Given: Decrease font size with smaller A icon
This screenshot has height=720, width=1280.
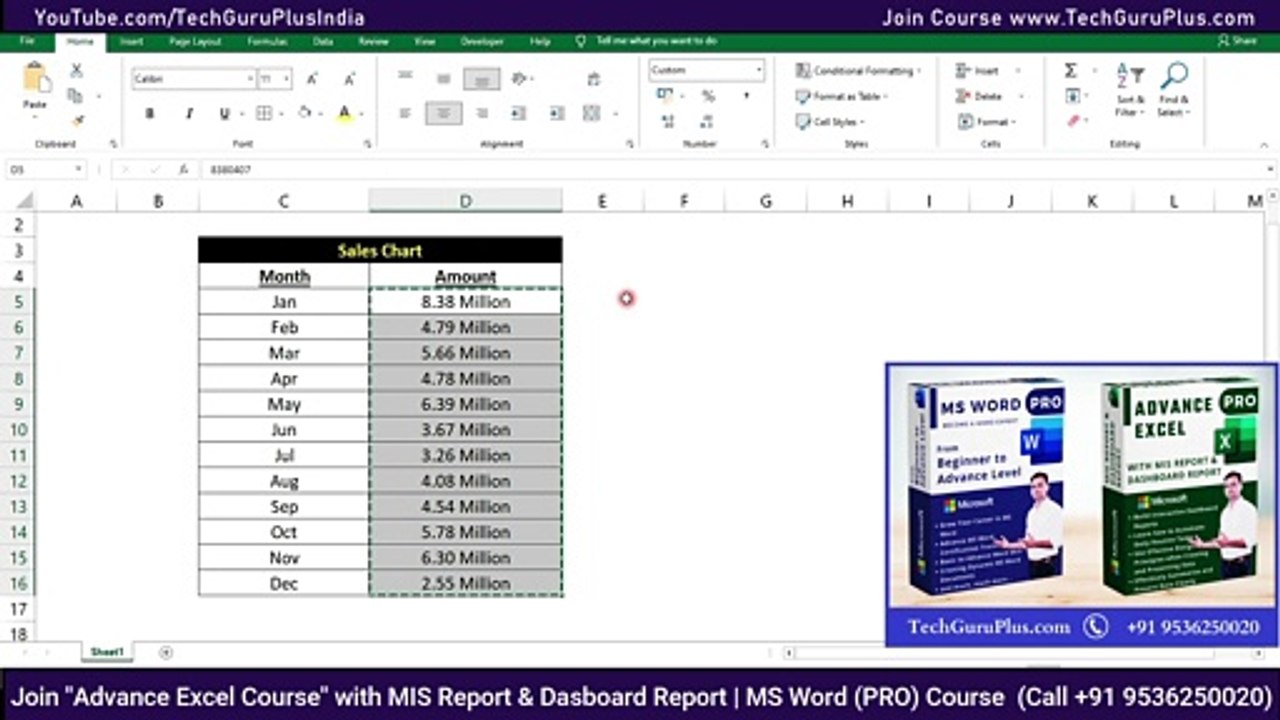Looking at the screenshot, I should tap(349, 79).
